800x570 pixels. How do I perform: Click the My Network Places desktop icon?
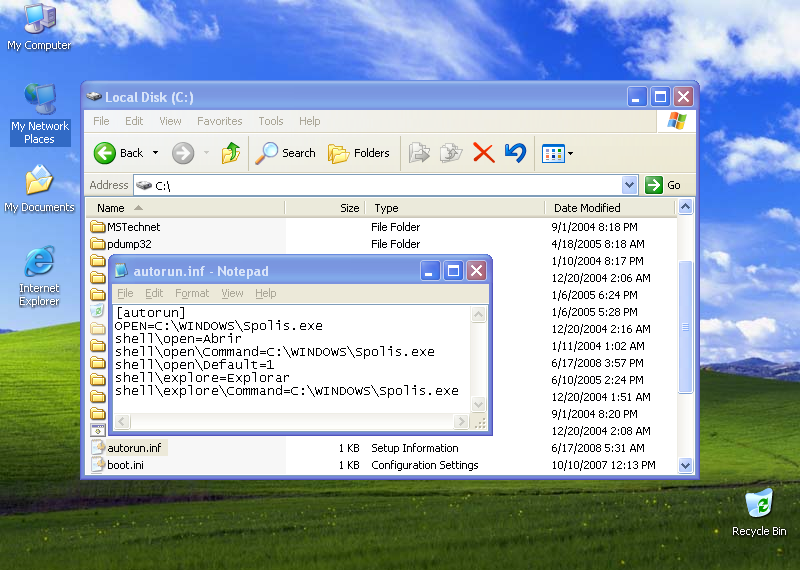click(x=40, y=114)
